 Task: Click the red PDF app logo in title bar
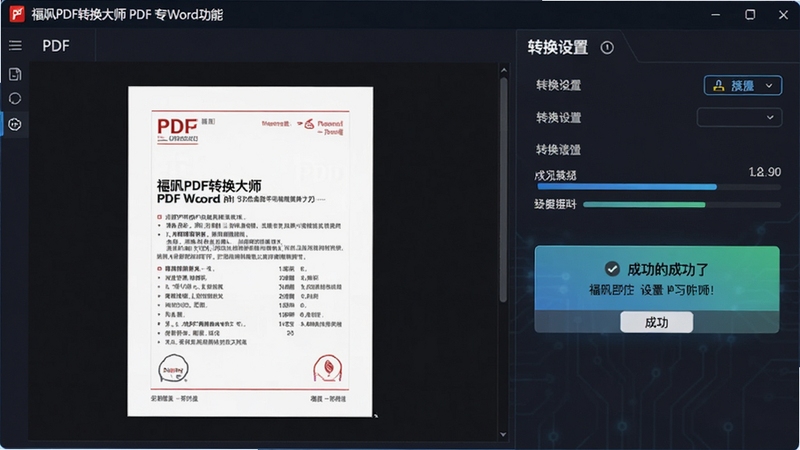16,14
